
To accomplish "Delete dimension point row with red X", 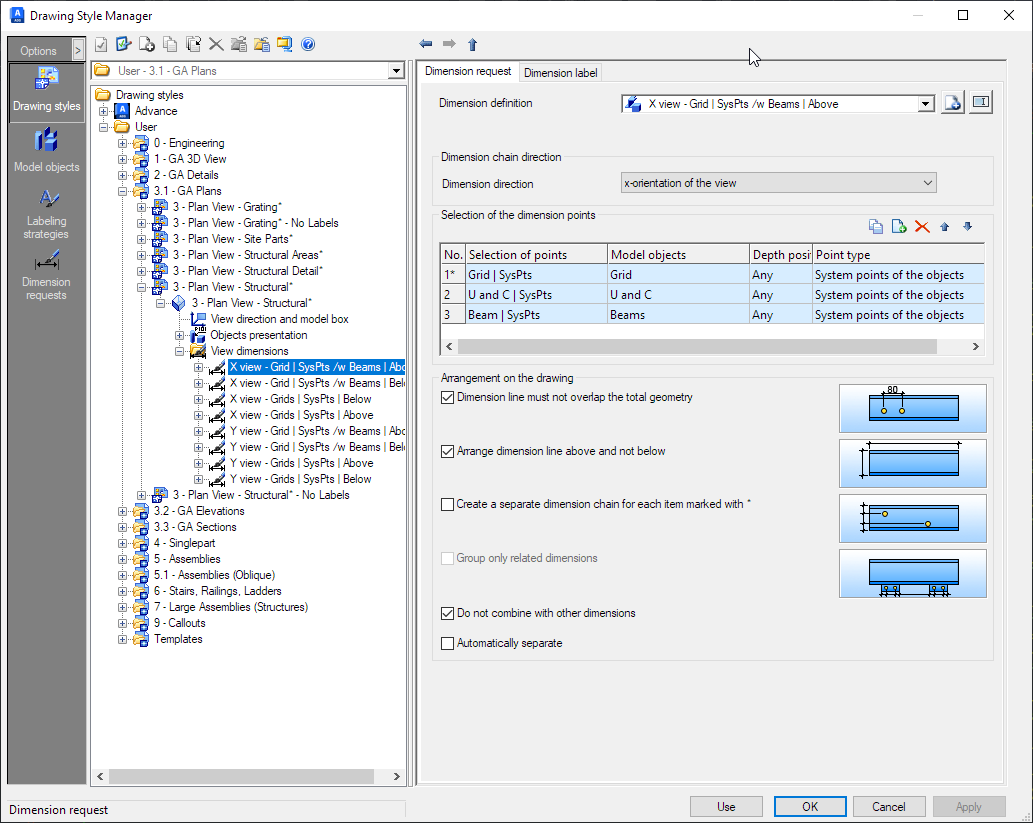I will 922,227.
